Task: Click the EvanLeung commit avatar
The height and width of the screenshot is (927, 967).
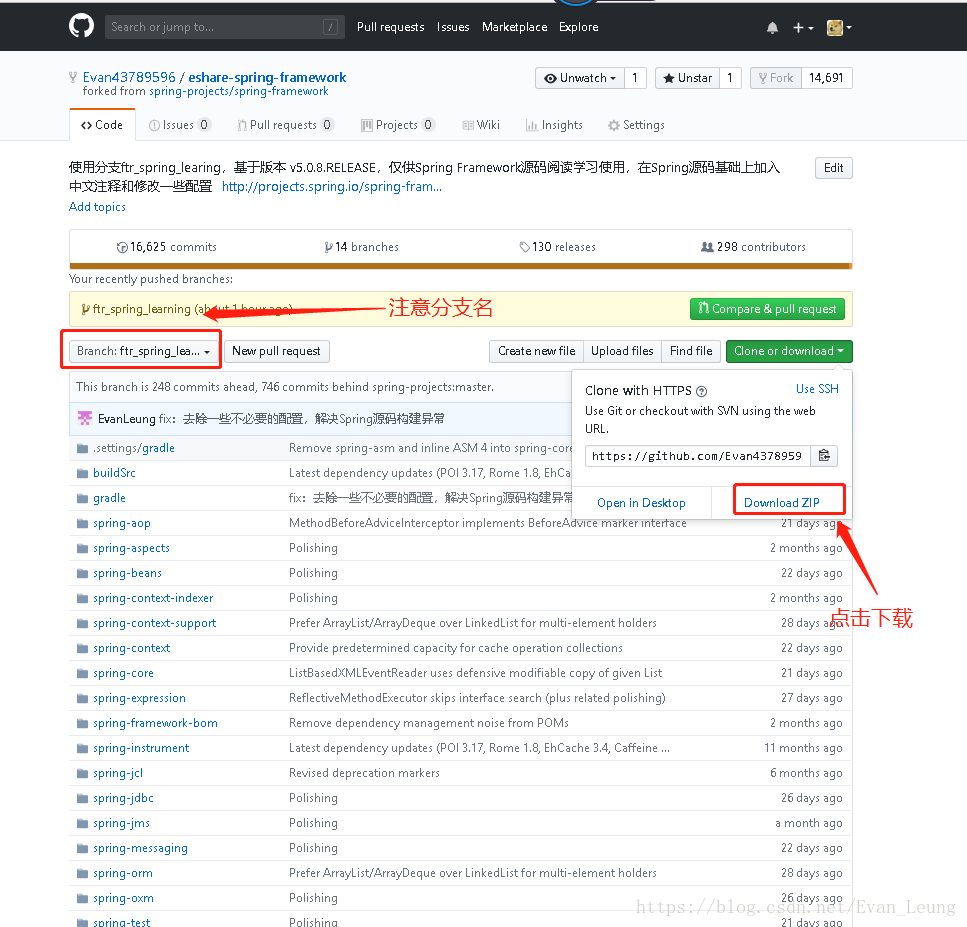Action: pyautogui.click(x=84, y=418)
